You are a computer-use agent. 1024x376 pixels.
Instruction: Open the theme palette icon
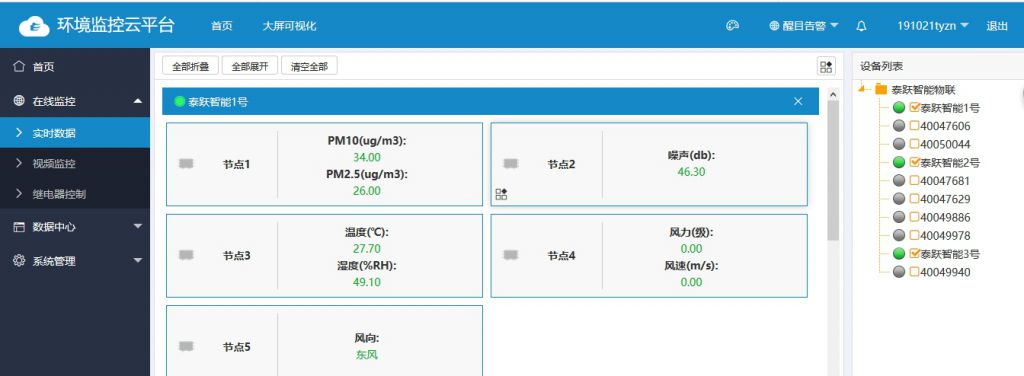732,26
